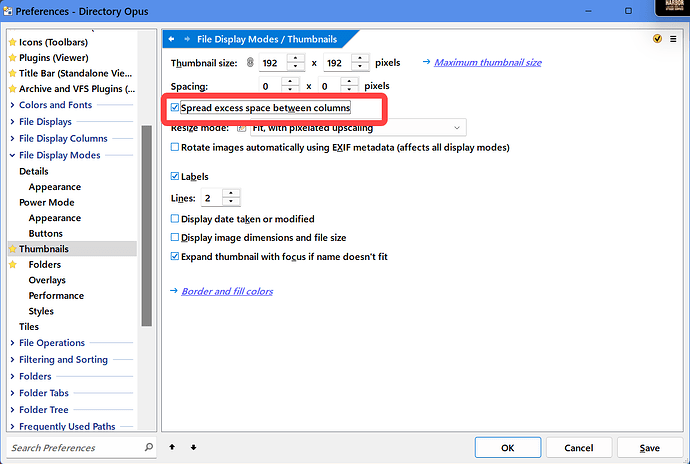Click the Directory Opus icon in the title bar

(x=7, y=11)
